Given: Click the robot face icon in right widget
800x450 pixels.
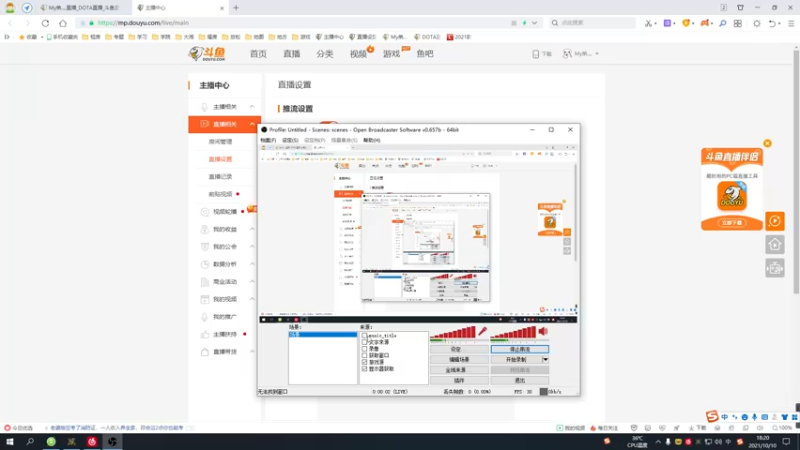Looking at the screenshot, I should click(775, 268).
